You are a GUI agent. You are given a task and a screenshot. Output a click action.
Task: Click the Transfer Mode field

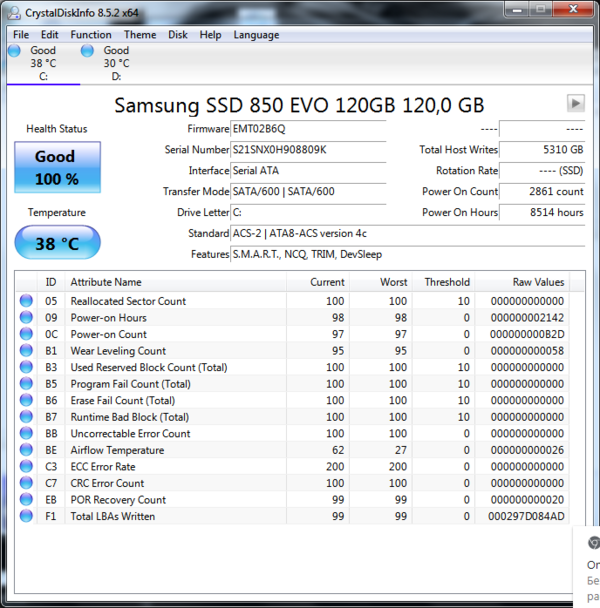308,192
